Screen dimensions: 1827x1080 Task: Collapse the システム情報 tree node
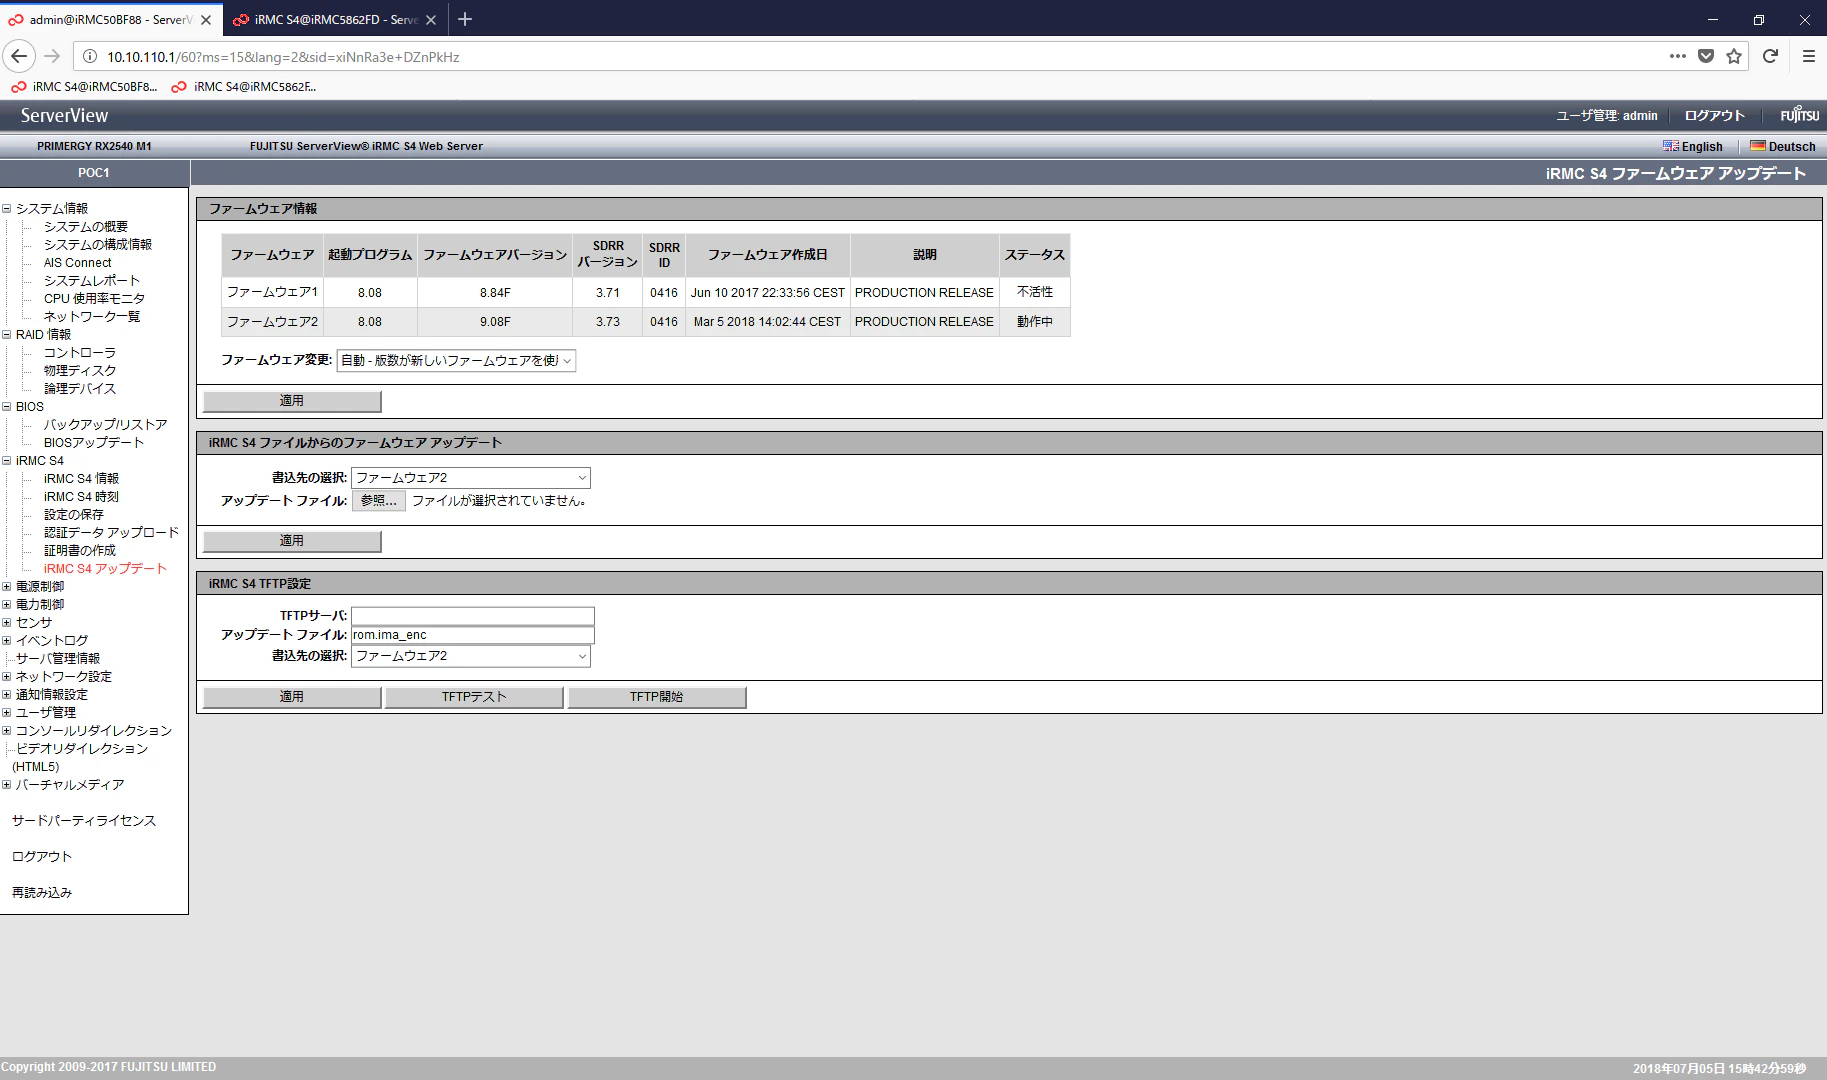[7, 209]
